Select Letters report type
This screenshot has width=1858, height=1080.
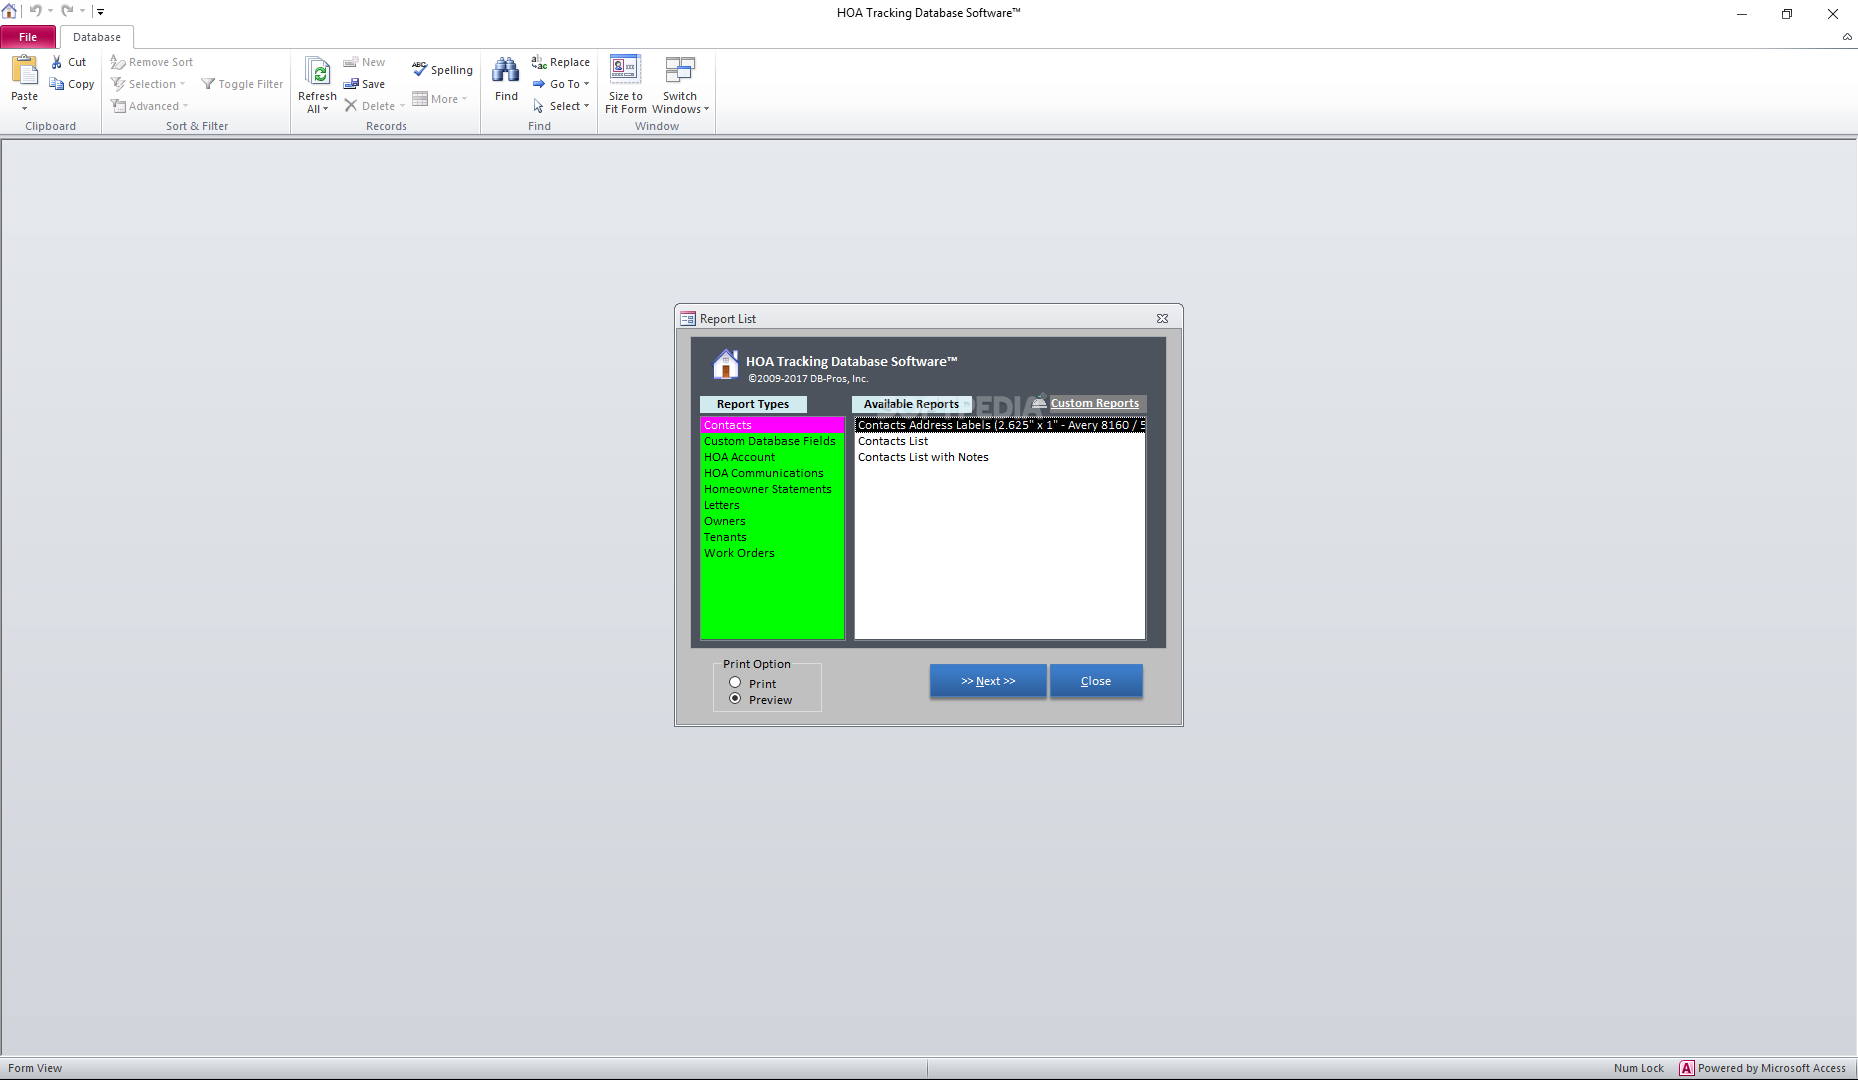772,505
